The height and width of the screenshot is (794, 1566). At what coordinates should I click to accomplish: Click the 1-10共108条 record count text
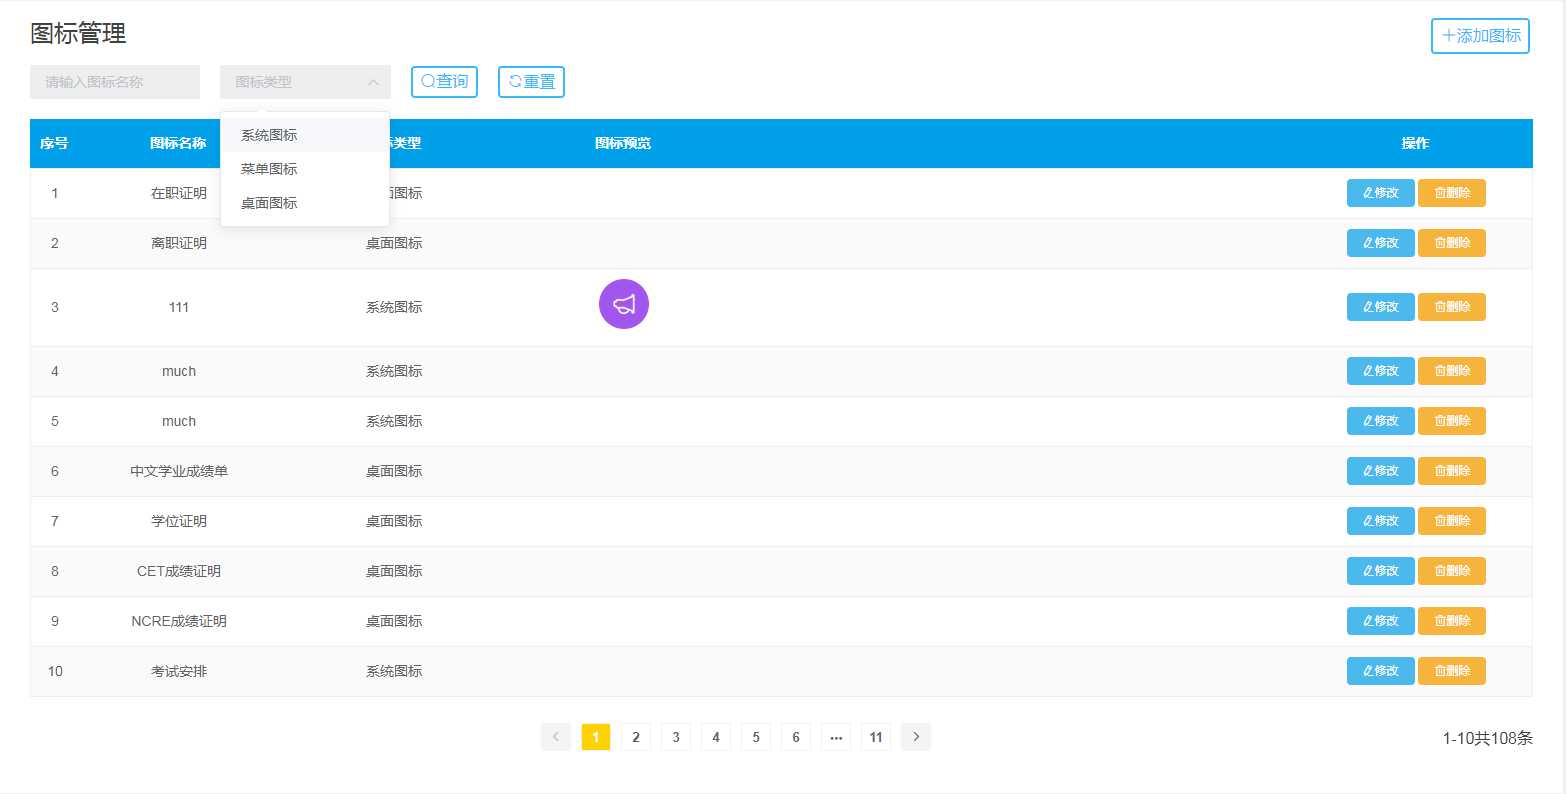[1487, 738]
